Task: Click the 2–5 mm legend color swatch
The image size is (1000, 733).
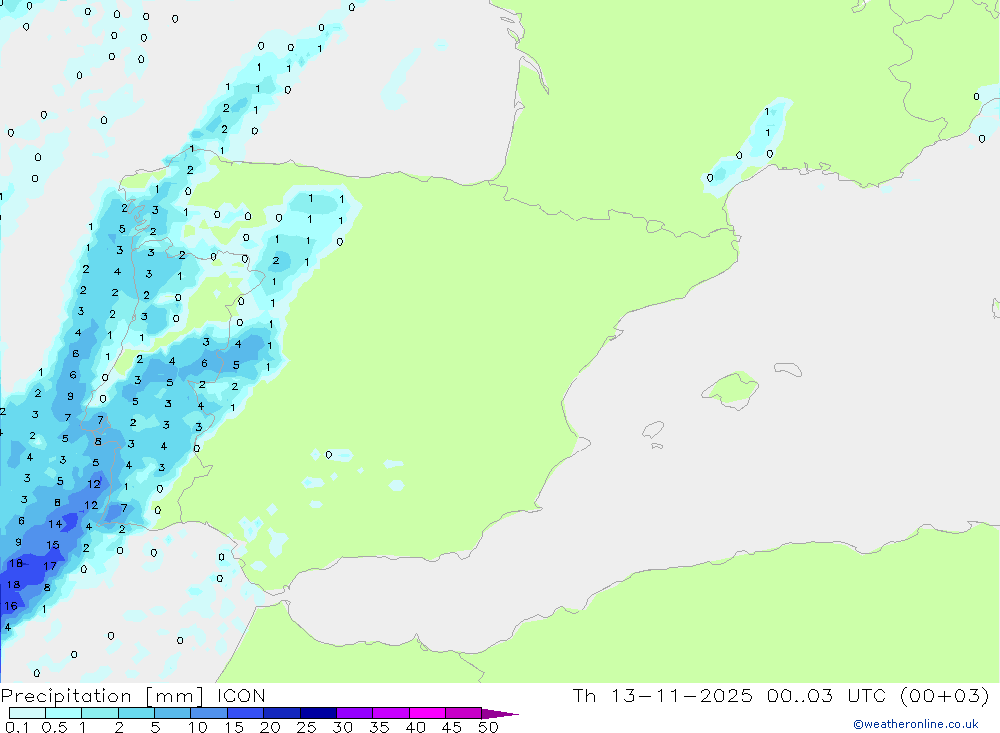Action: (x=136, y=713)
